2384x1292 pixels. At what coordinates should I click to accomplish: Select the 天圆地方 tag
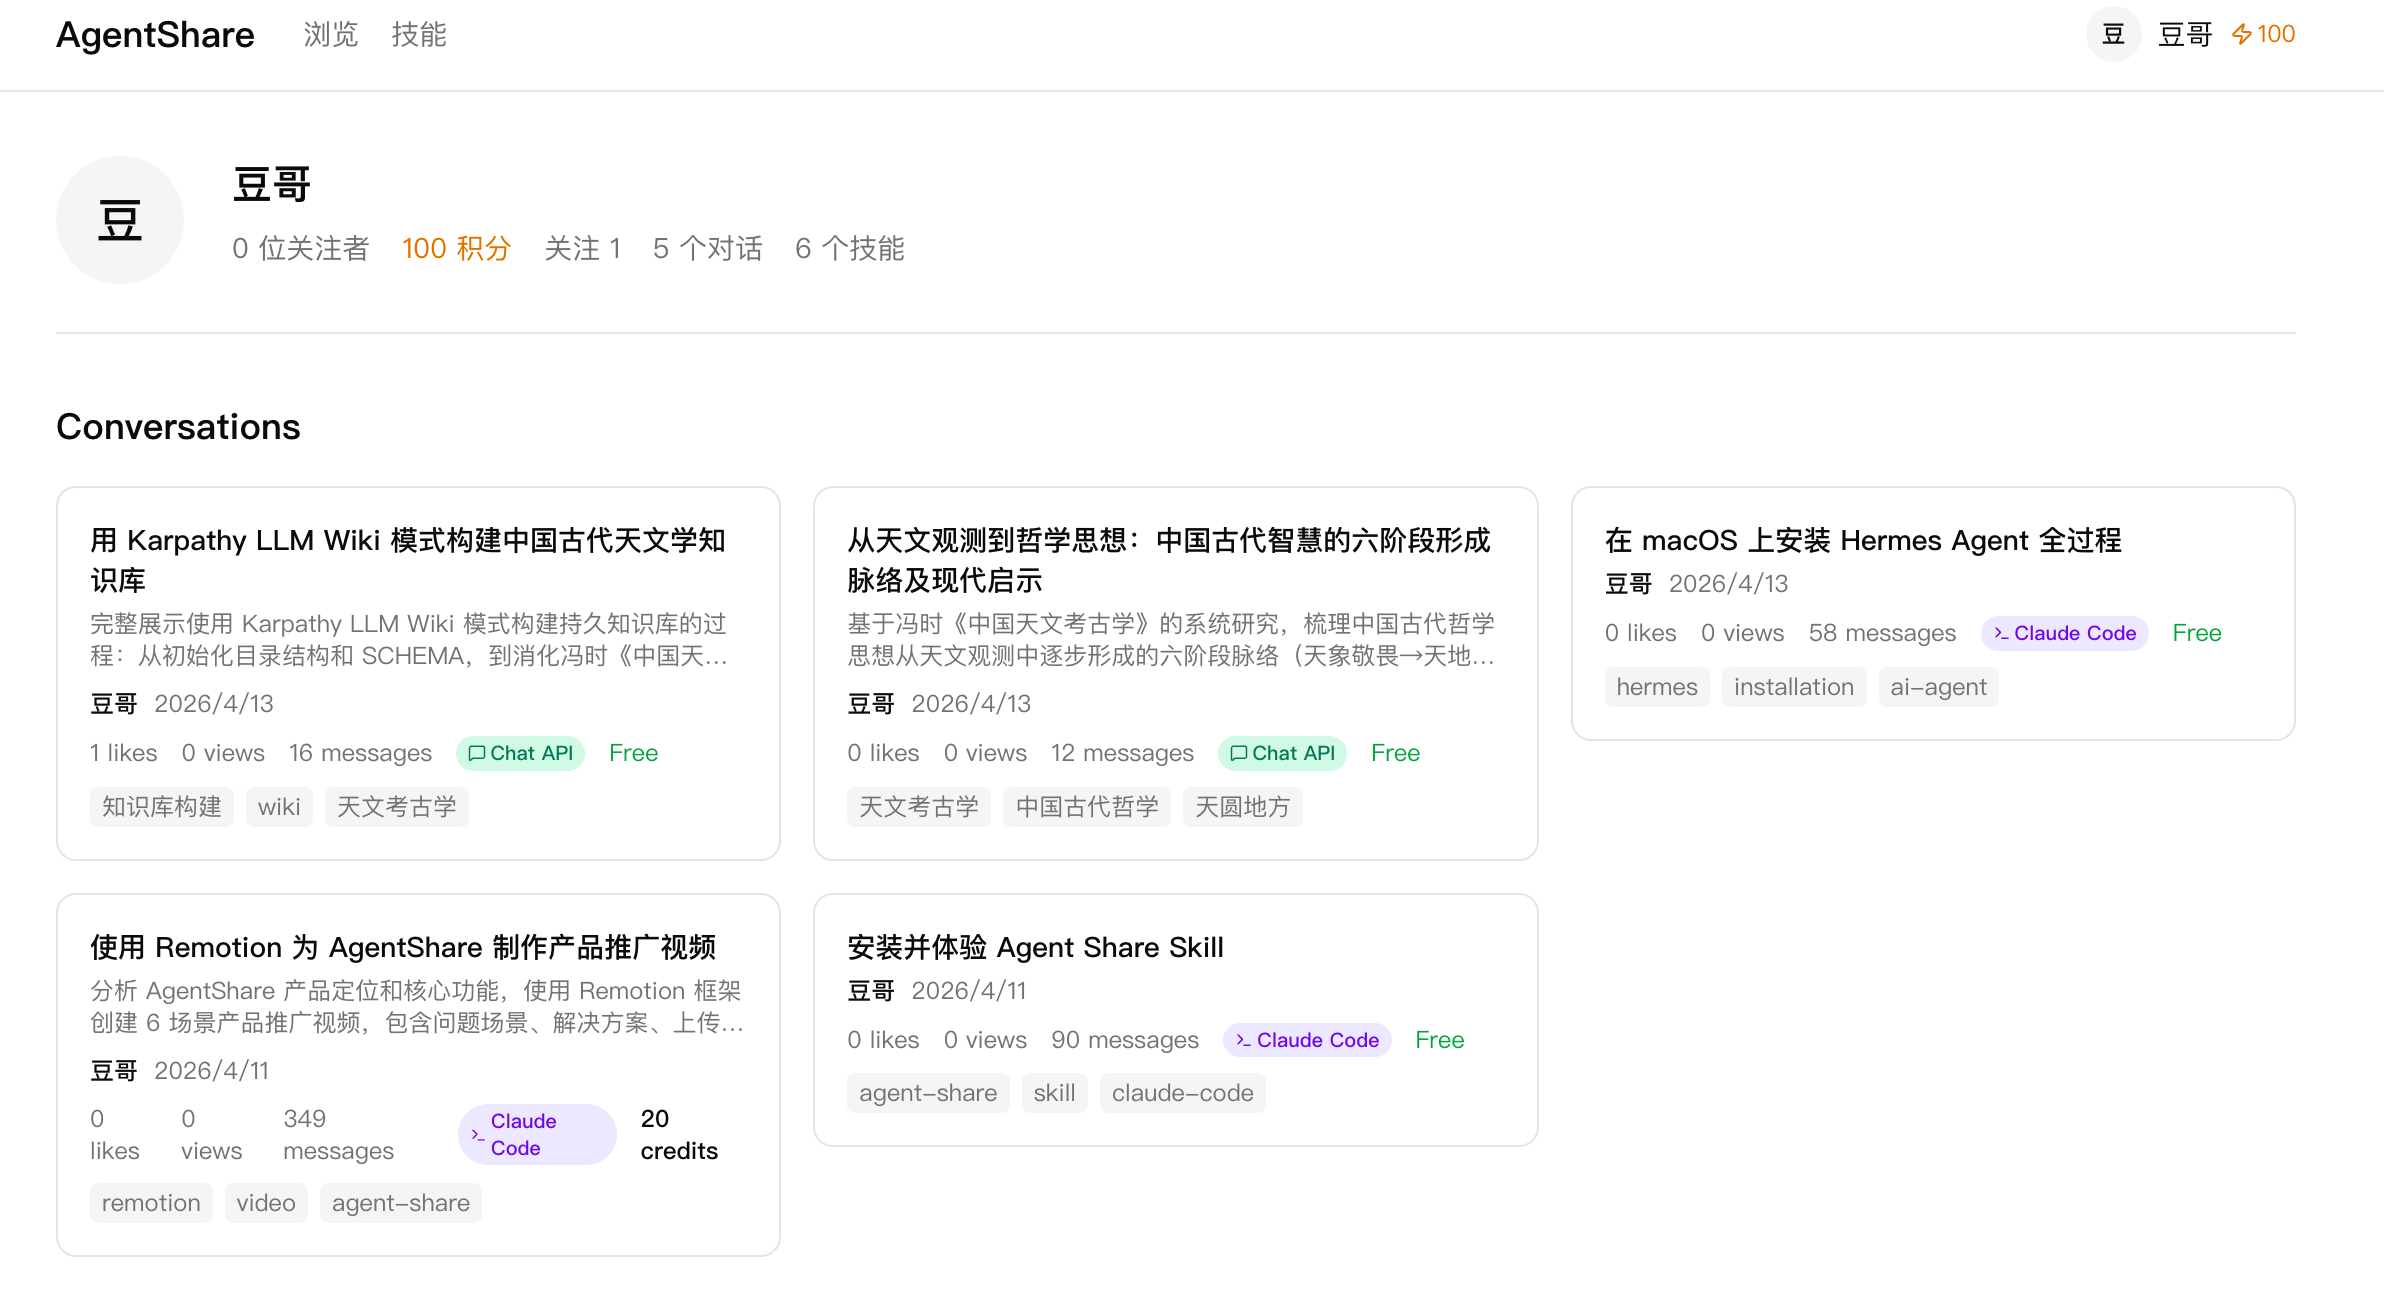pos(1243,807)
